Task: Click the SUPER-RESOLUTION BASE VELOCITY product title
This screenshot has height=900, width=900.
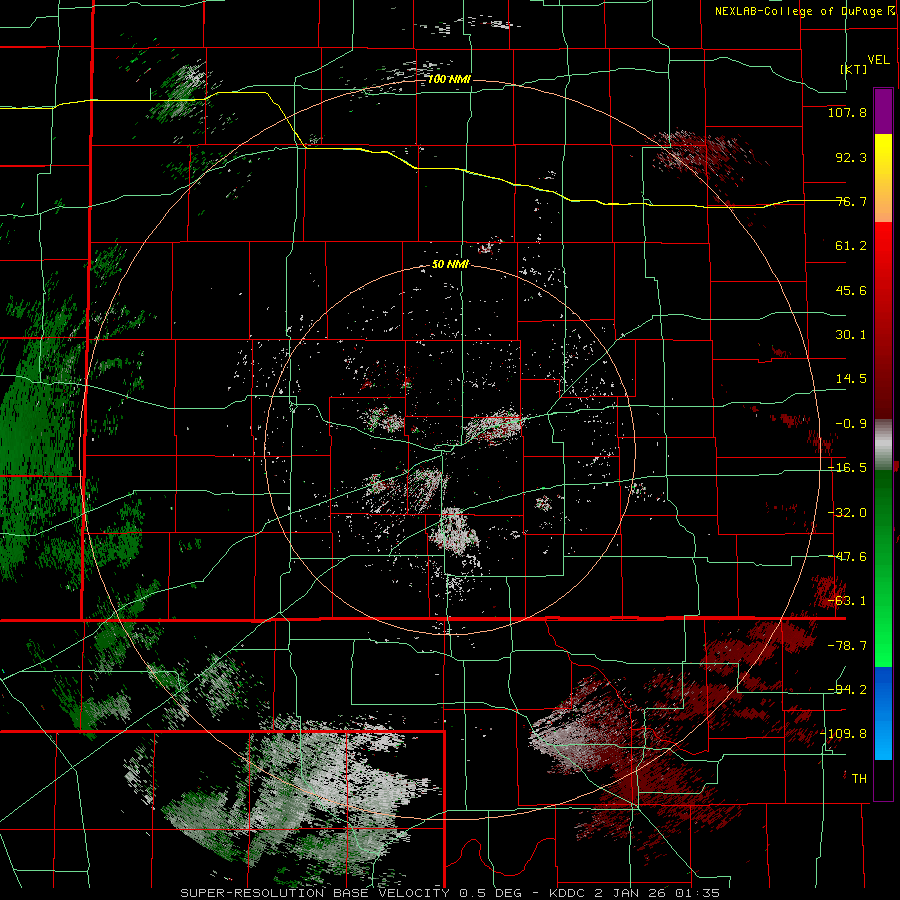Action: tap(315, 893)
